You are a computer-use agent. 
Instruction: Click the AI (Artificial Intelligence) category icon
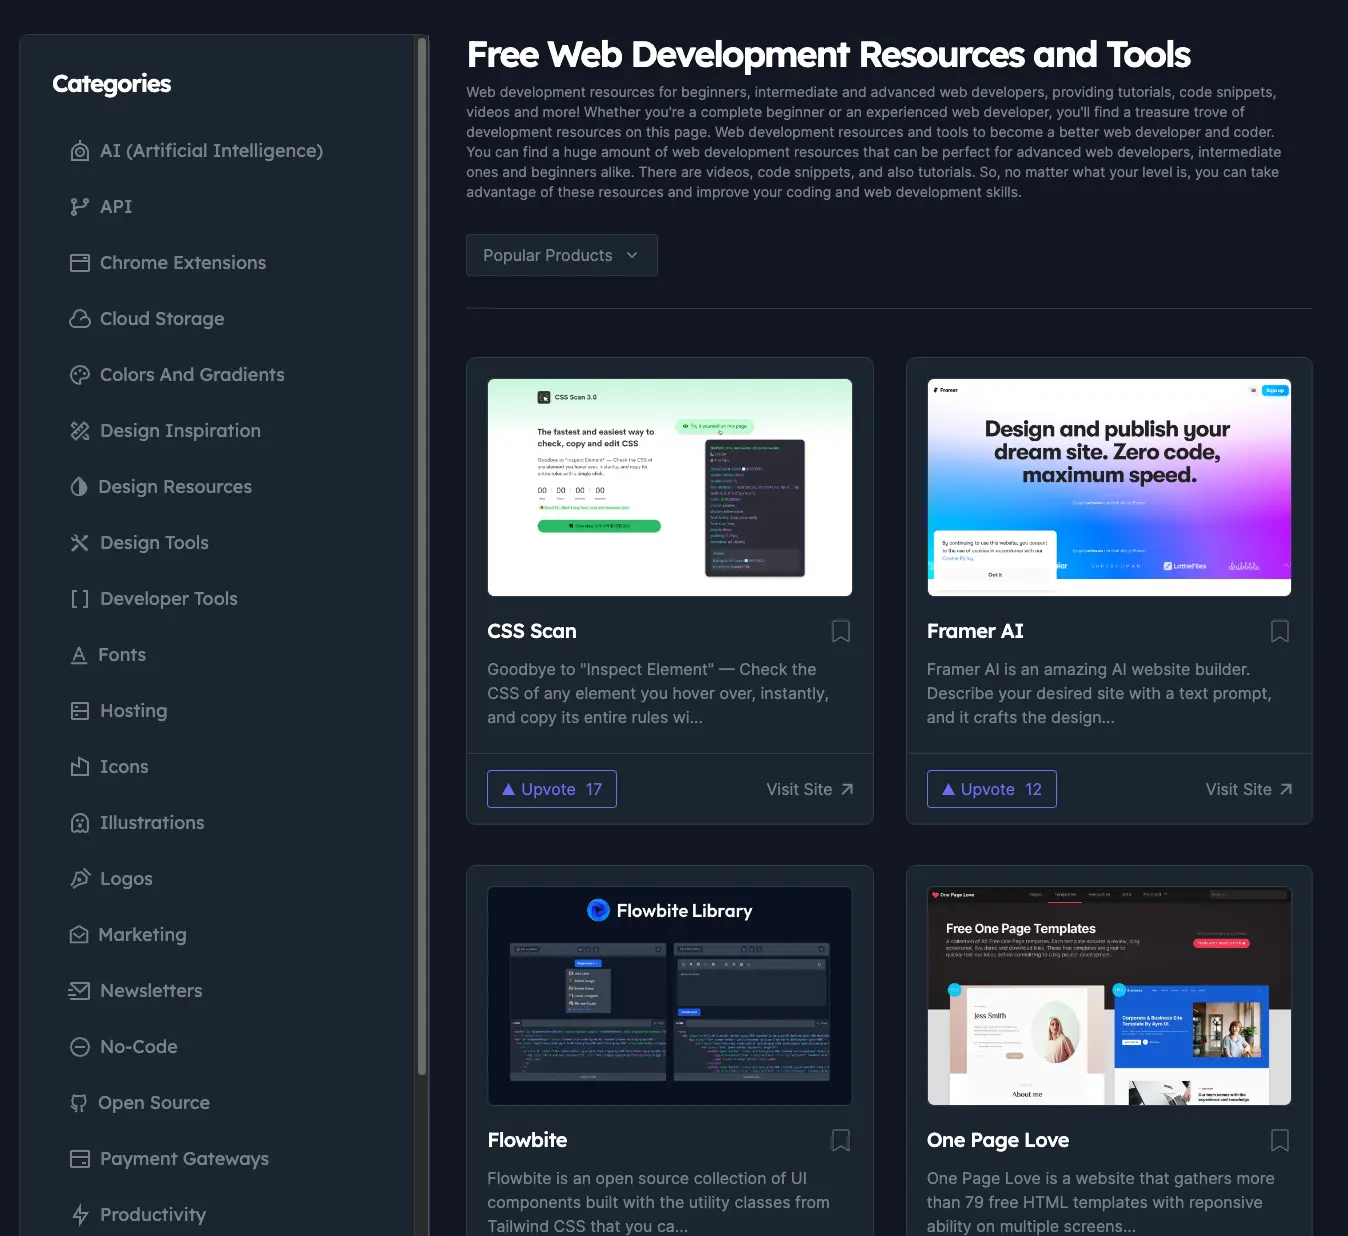pos(80,151)
